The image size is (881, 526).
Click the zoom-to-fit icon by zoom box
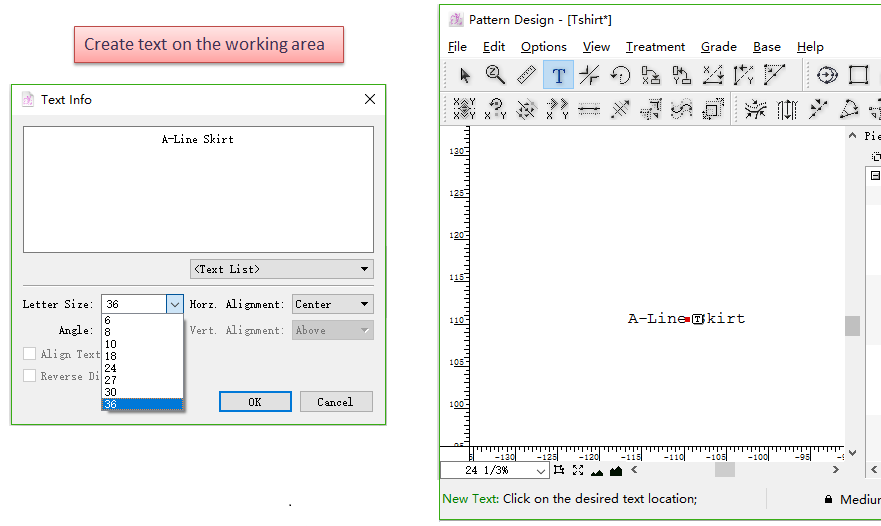pyautogui.click(x=578, y=470)
